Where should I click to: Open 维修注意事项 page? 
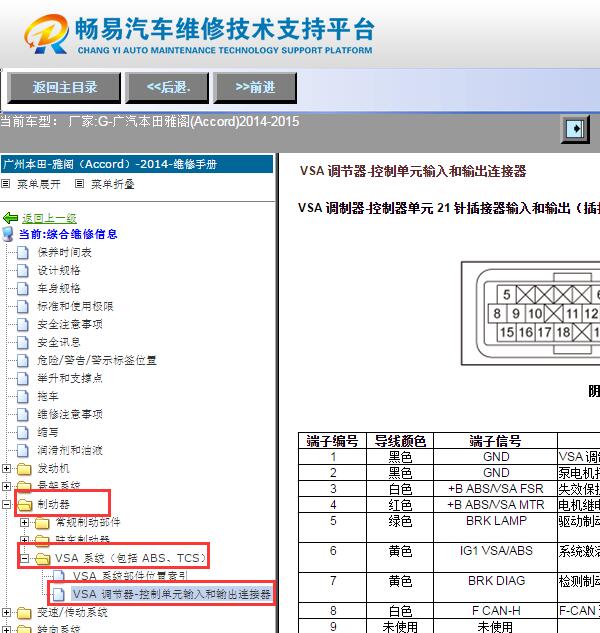coord(70,414)
